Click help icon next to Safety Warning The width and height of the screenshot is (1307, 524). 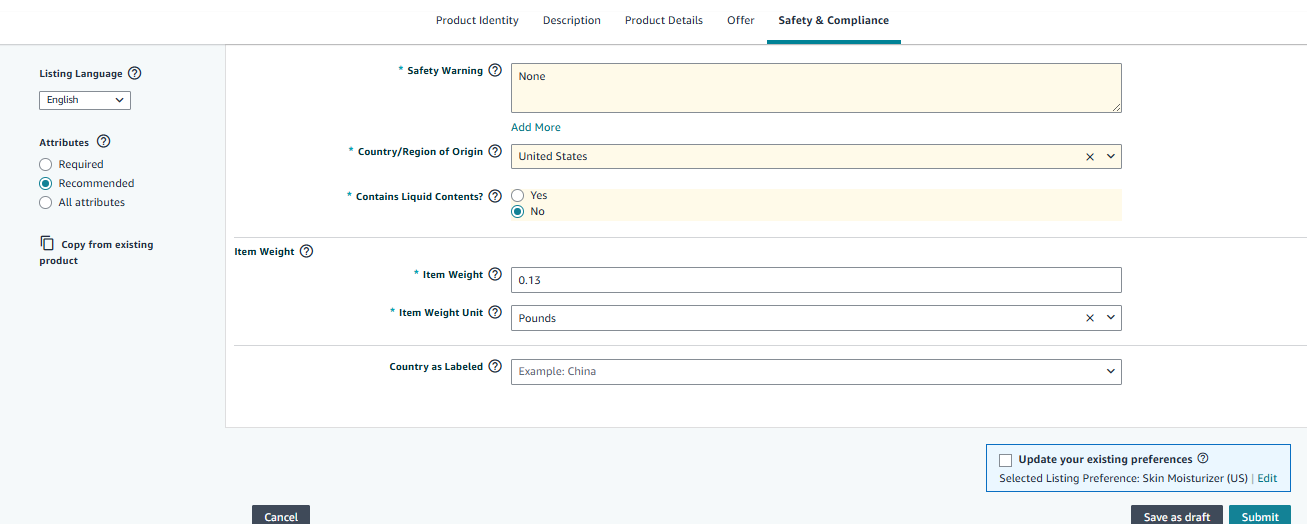click(x=495, y=71)
